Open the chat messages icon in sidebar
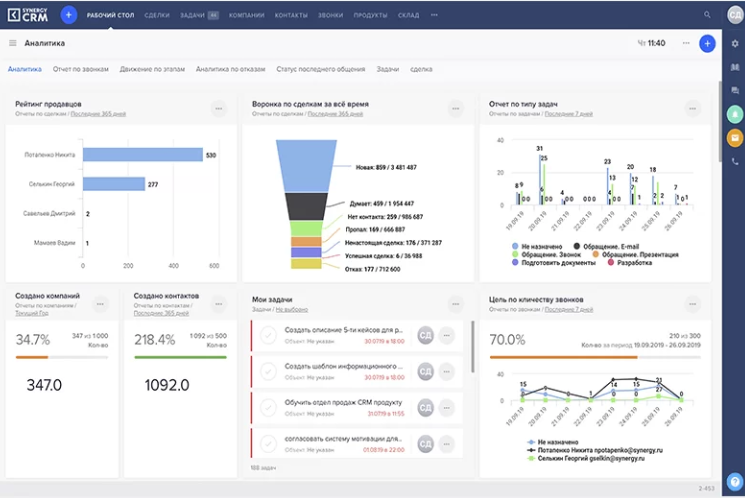The height and width of the screenshot is (498, 745). click(x=735, y=90)
